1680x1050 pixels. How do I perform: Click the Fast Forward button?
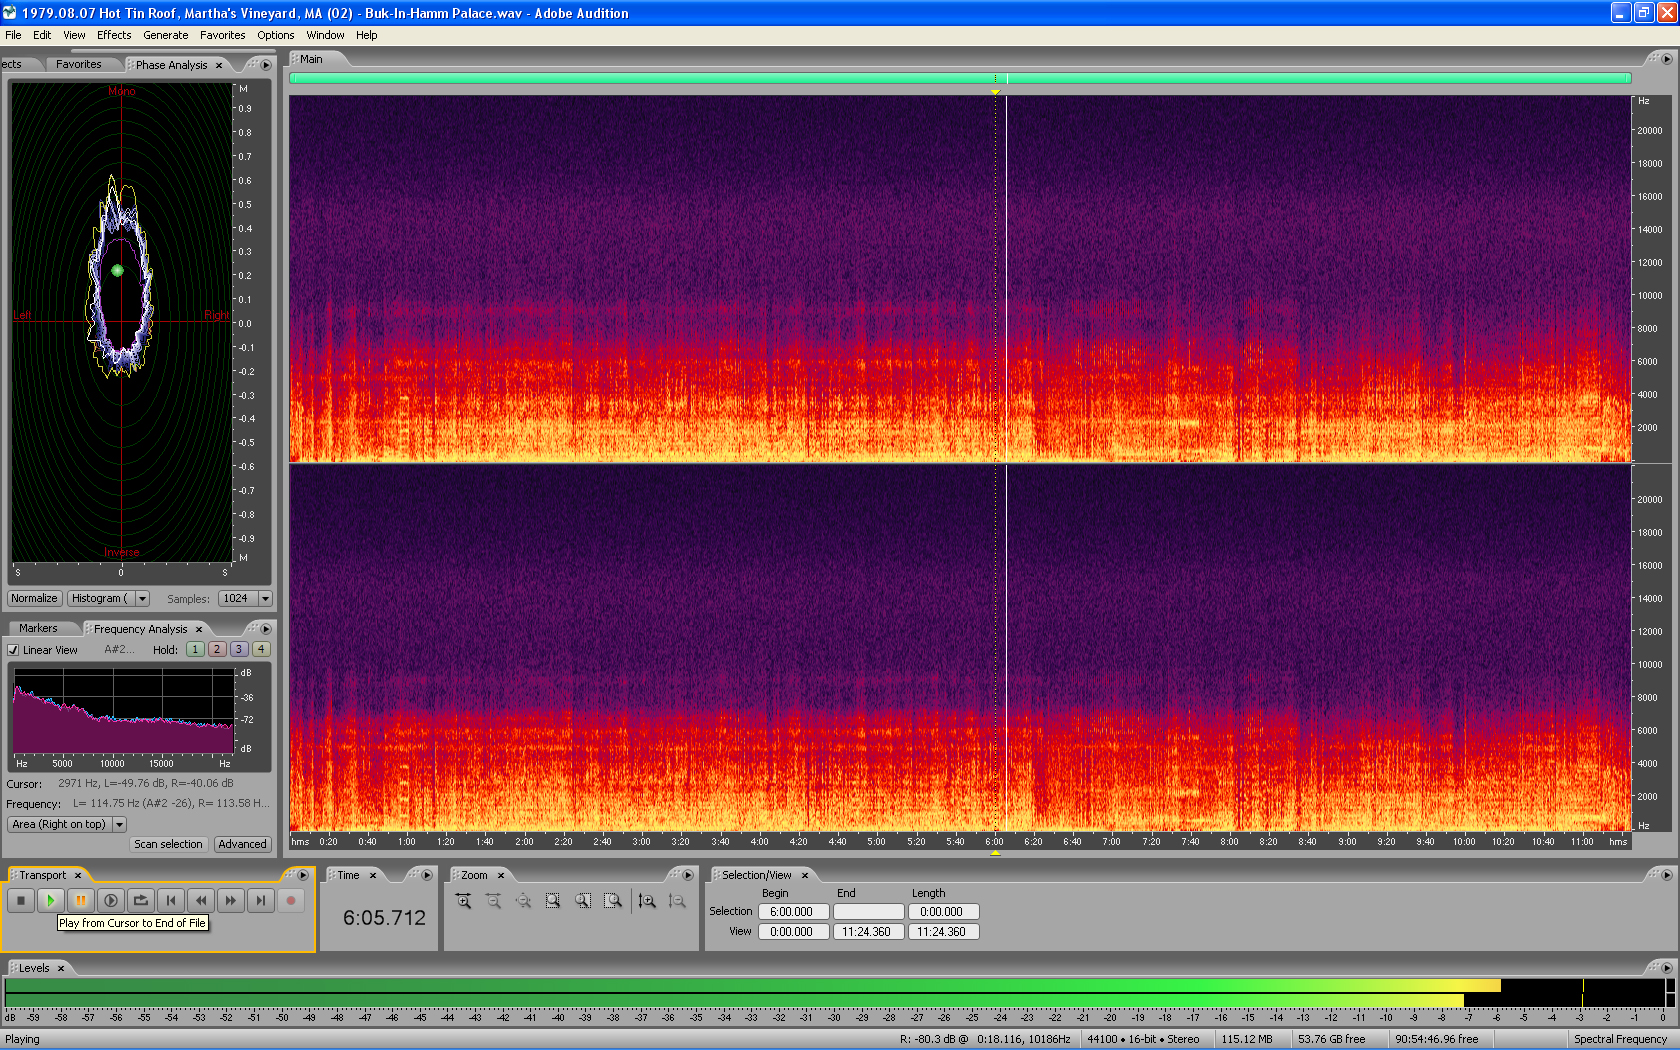point(231,900)
